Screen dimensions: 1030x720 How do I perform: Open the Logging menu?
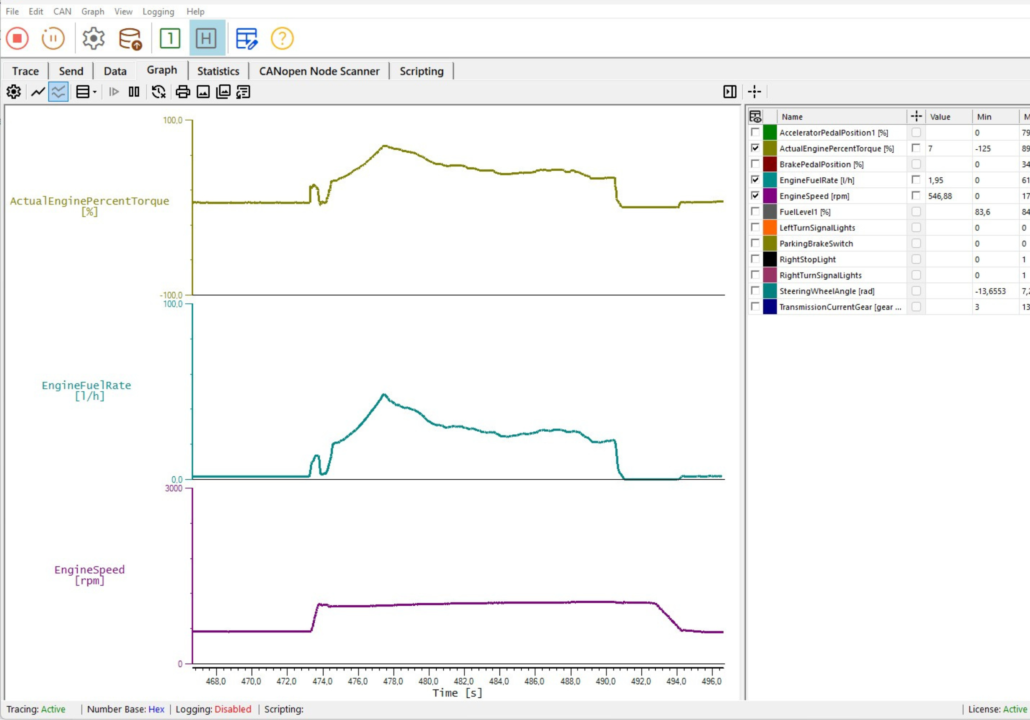(158, 12)
